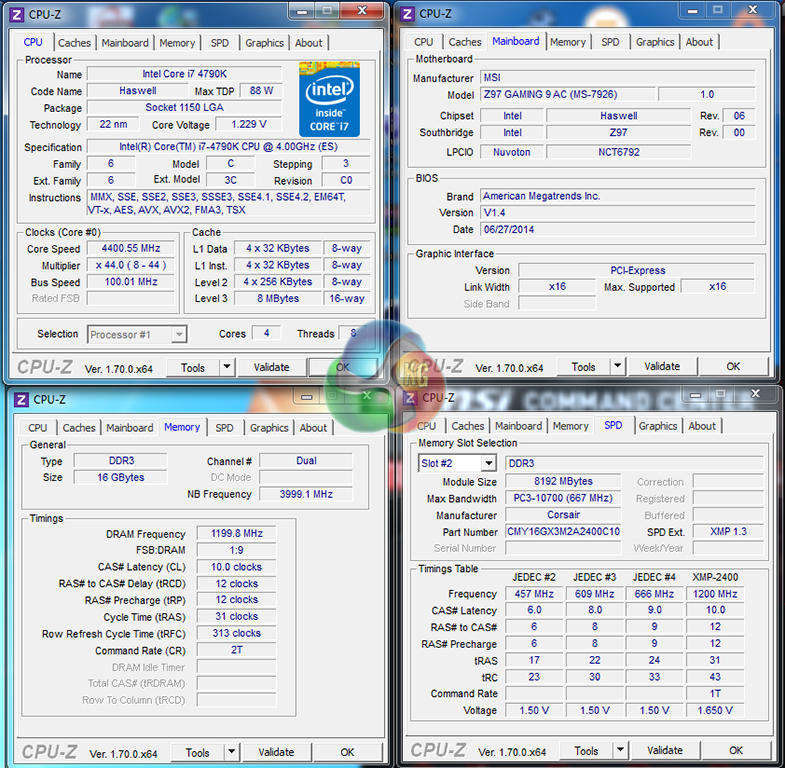Expand Tools arrow in Memory window
Screen dimensions: 785x768
[231, 751]
